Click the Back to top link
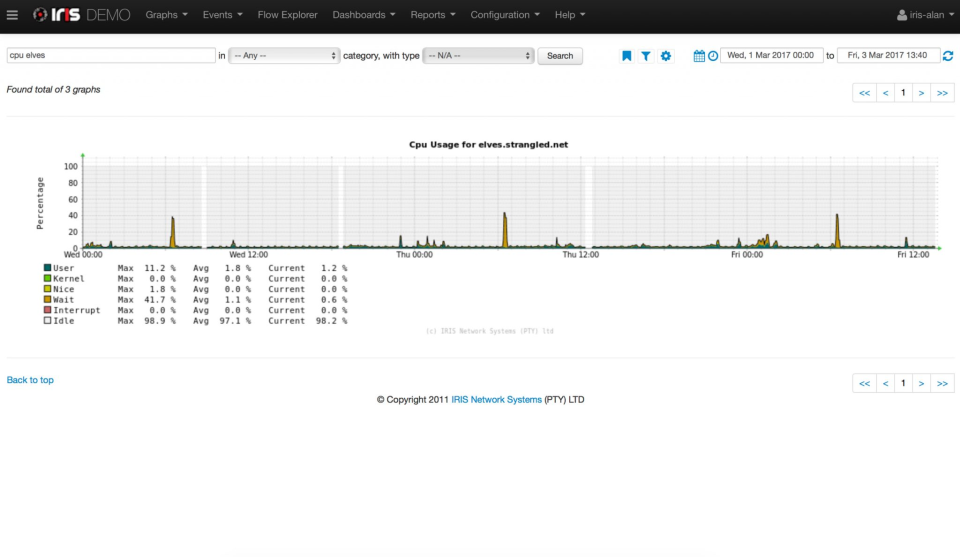 30,380
